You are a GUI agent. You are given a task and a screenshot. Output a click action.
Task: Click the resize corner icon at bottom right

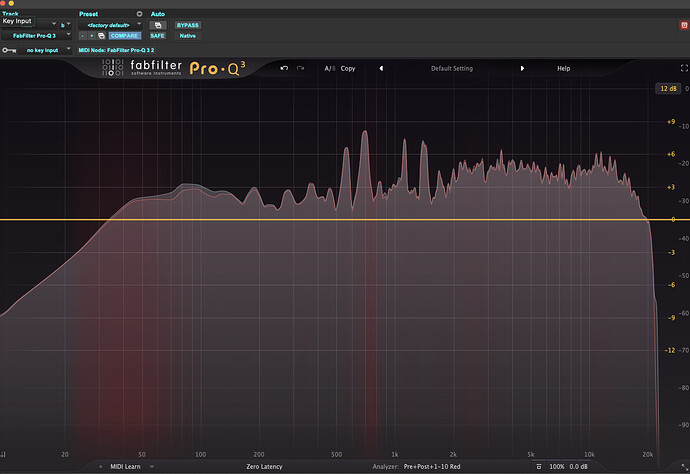point(685,467)
